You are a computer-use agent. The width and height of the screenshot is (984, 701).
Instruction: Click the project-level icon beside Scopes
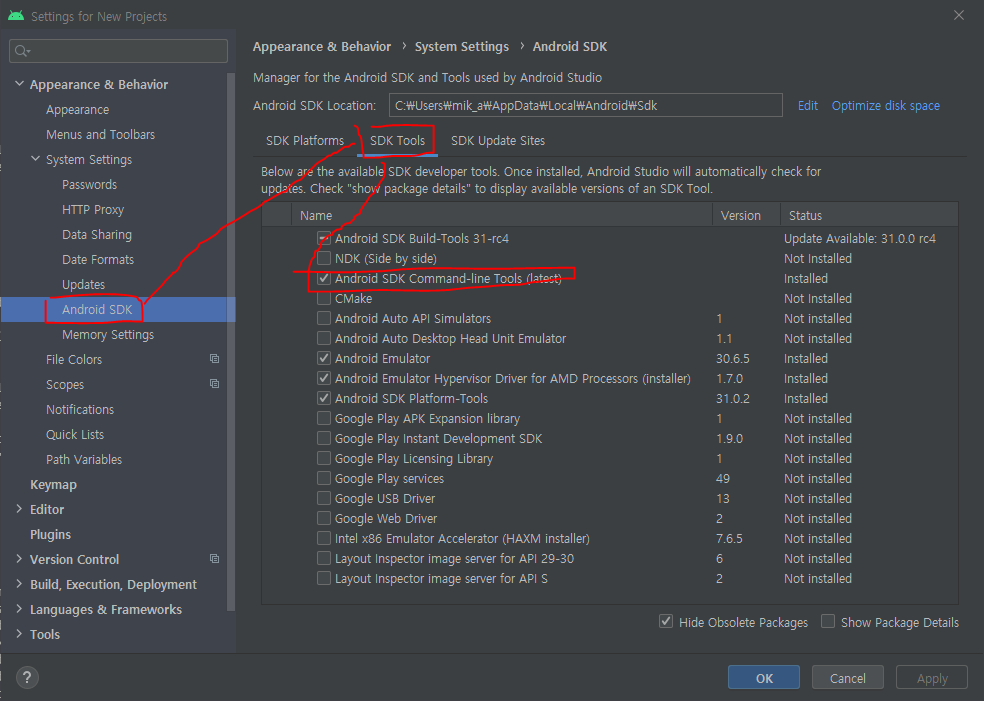[x=215, y=384]
